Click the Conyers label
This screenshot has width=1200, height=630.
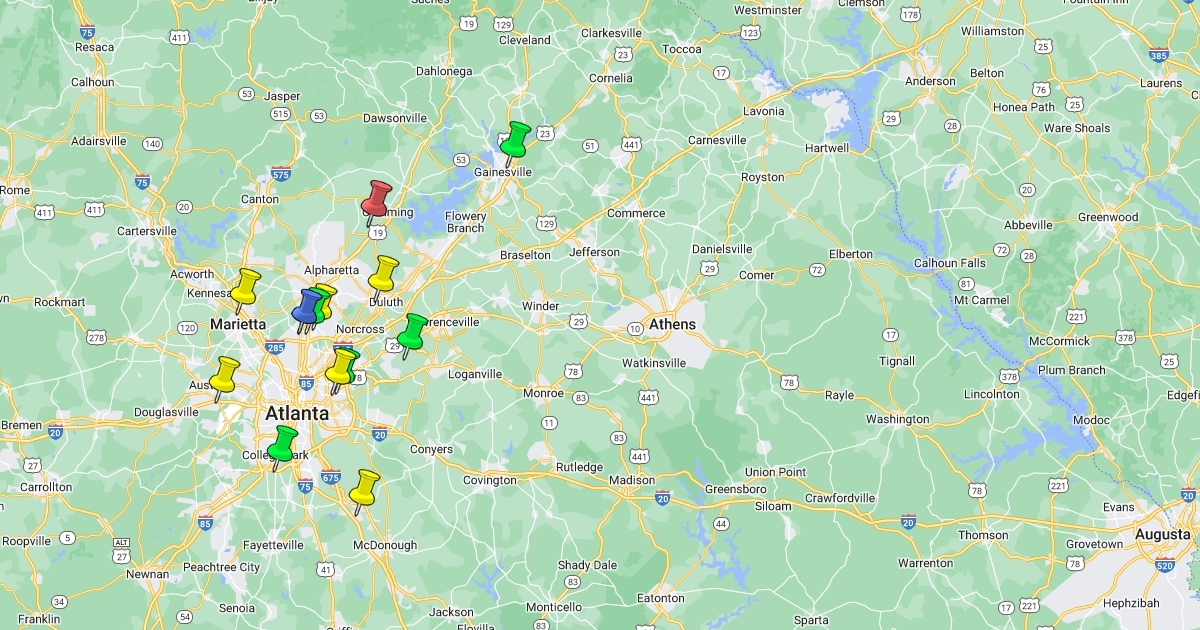pos(431,449)
